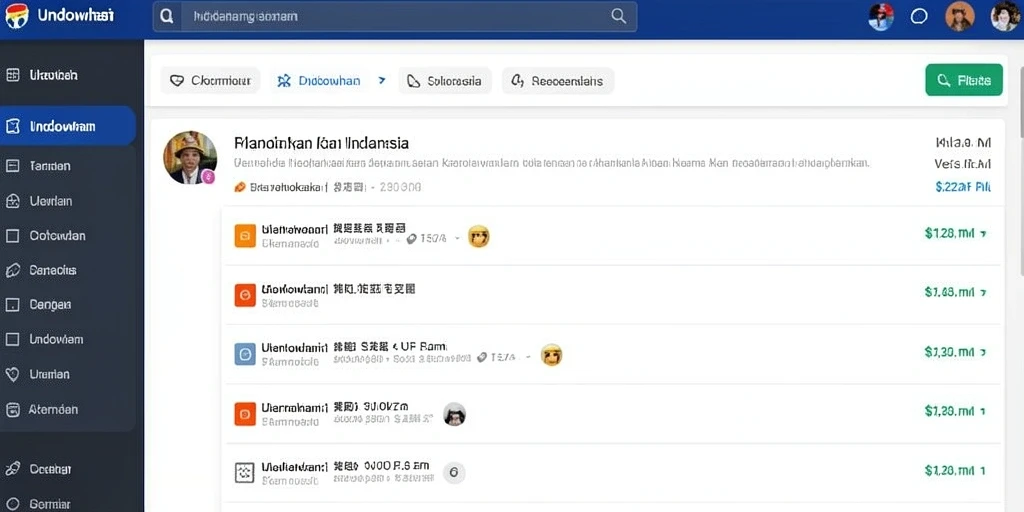Click the Sokoresia filter chip
This screenshot has height=512, width=1024.
445,81
